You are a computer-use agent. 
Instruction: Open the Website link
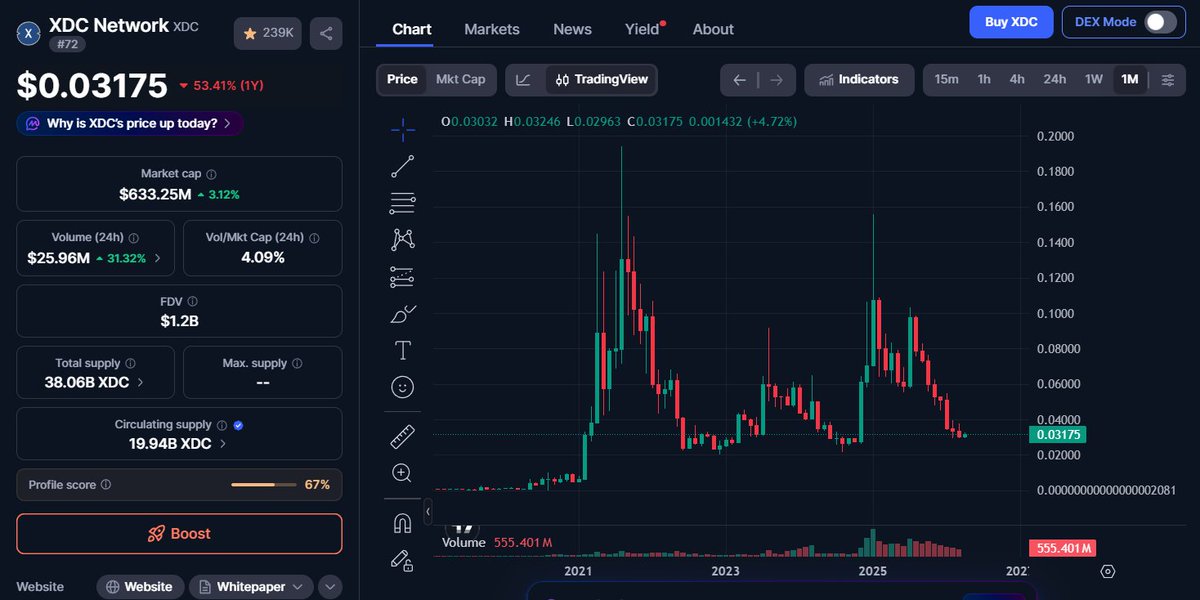tap(140, 587)
